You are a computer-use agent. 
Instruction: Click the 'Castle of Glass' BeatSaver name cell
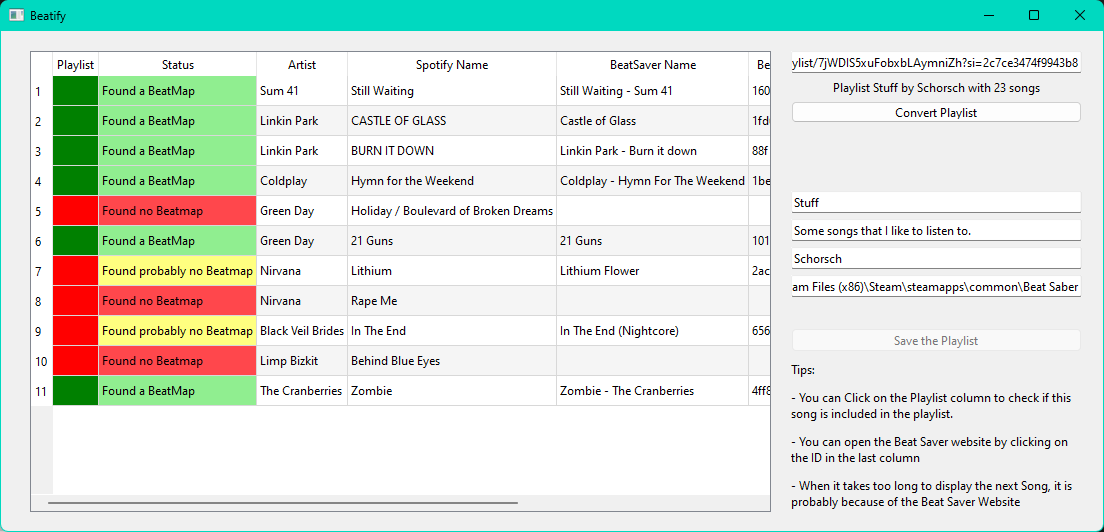[x=653, y=121]
